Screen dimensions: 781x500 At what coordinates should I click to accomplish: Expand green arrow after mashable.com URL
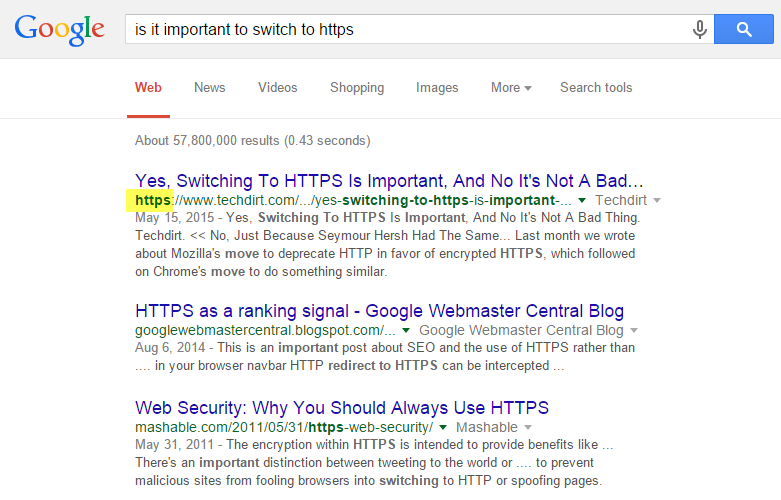pyautogui.click(x=443, y=428)
